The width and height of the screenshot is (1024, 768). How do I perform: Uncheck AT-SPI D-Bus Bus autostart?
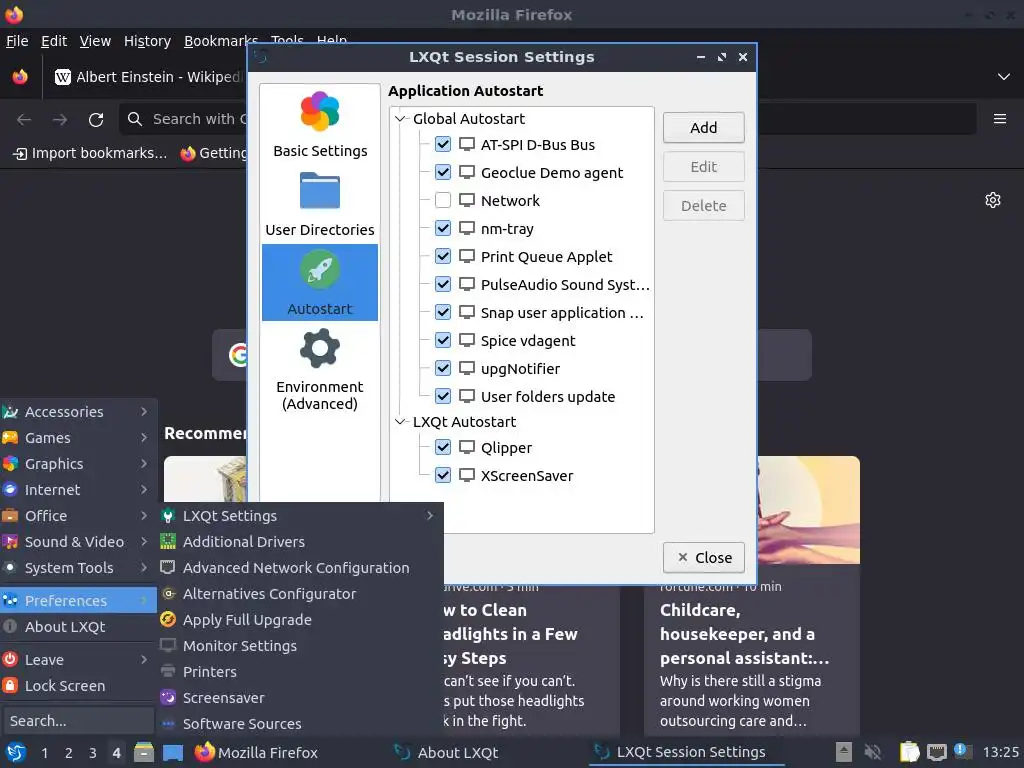click(x=443, y=144)
